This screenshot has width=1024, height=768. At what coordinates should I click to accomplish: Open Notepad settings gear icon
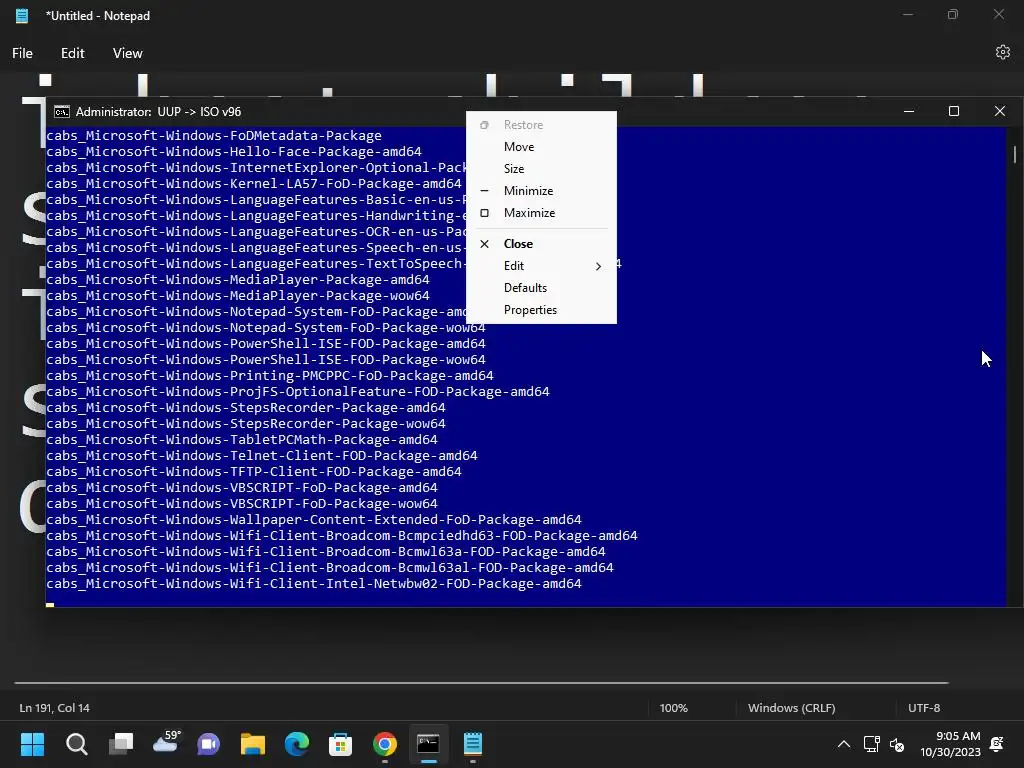point(1002,52)
